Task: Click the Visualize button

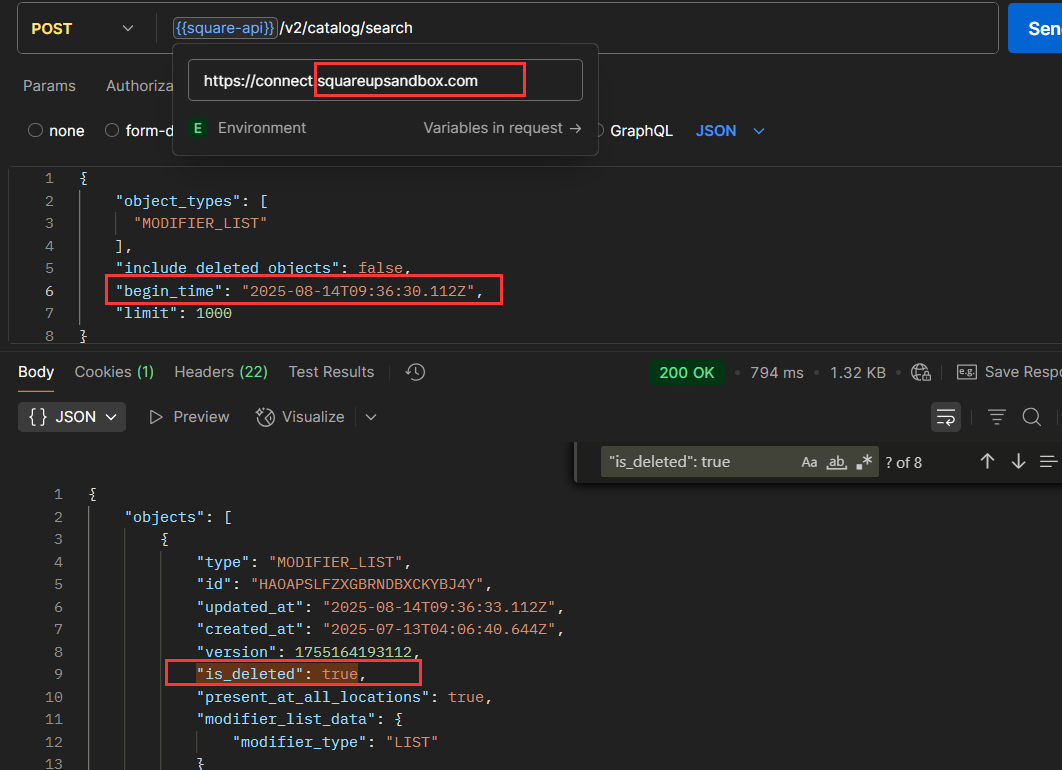Action: tap(300, 416)
